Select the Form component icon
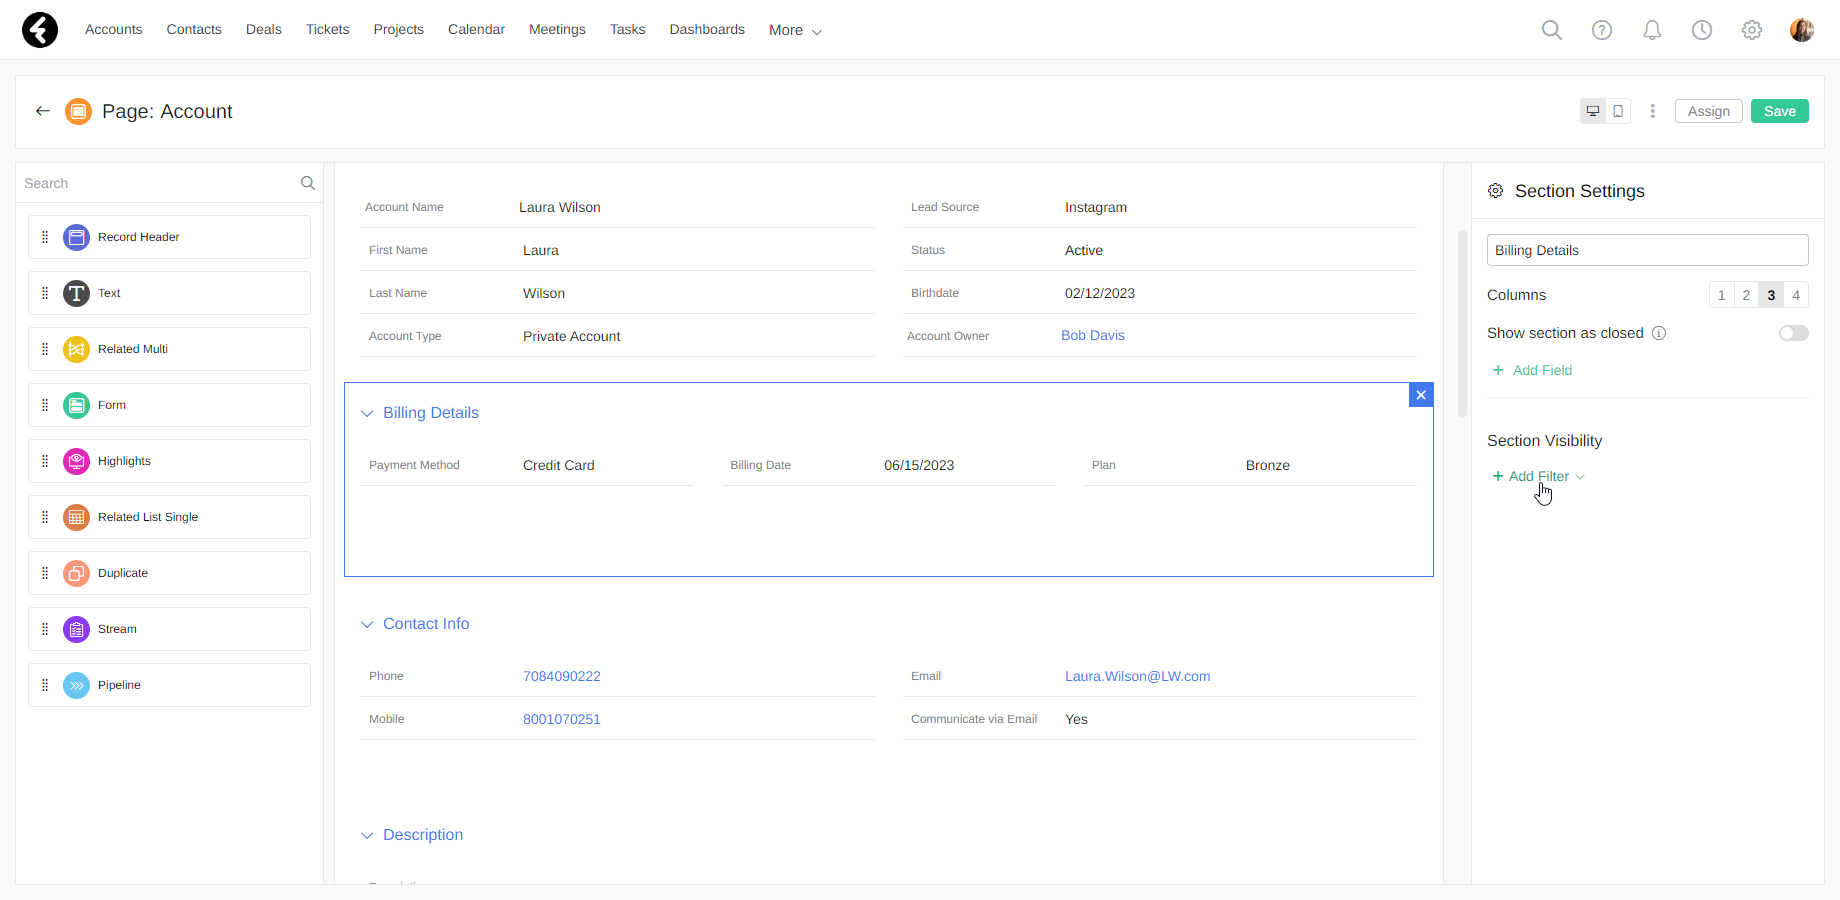 [x=76, y=405]
